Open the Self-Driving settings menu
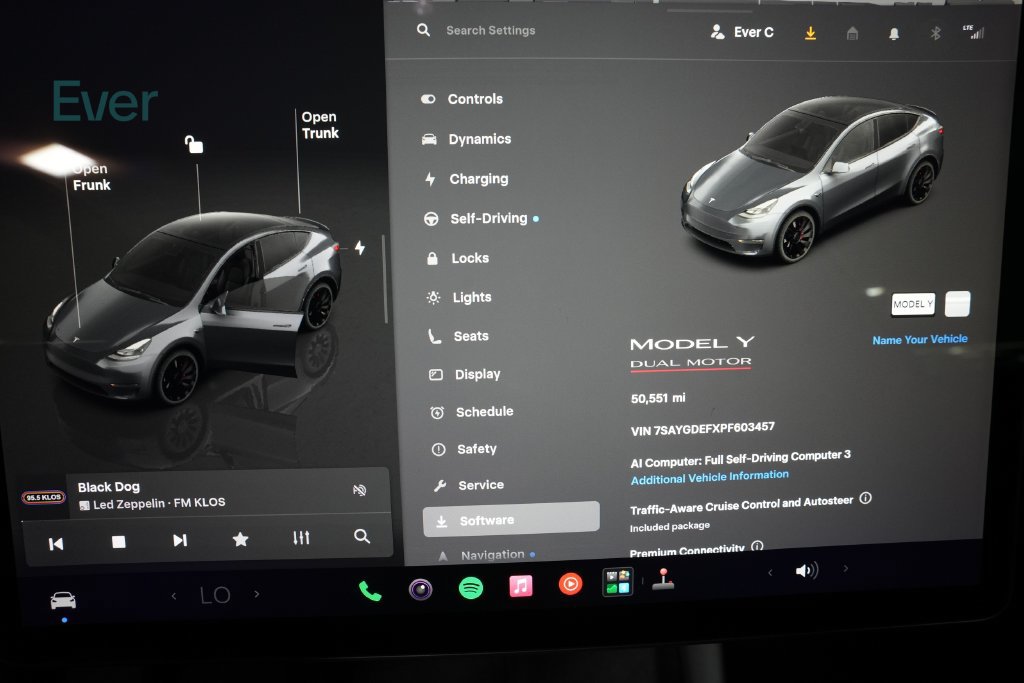1024x683 pixels. coord(481,219)
